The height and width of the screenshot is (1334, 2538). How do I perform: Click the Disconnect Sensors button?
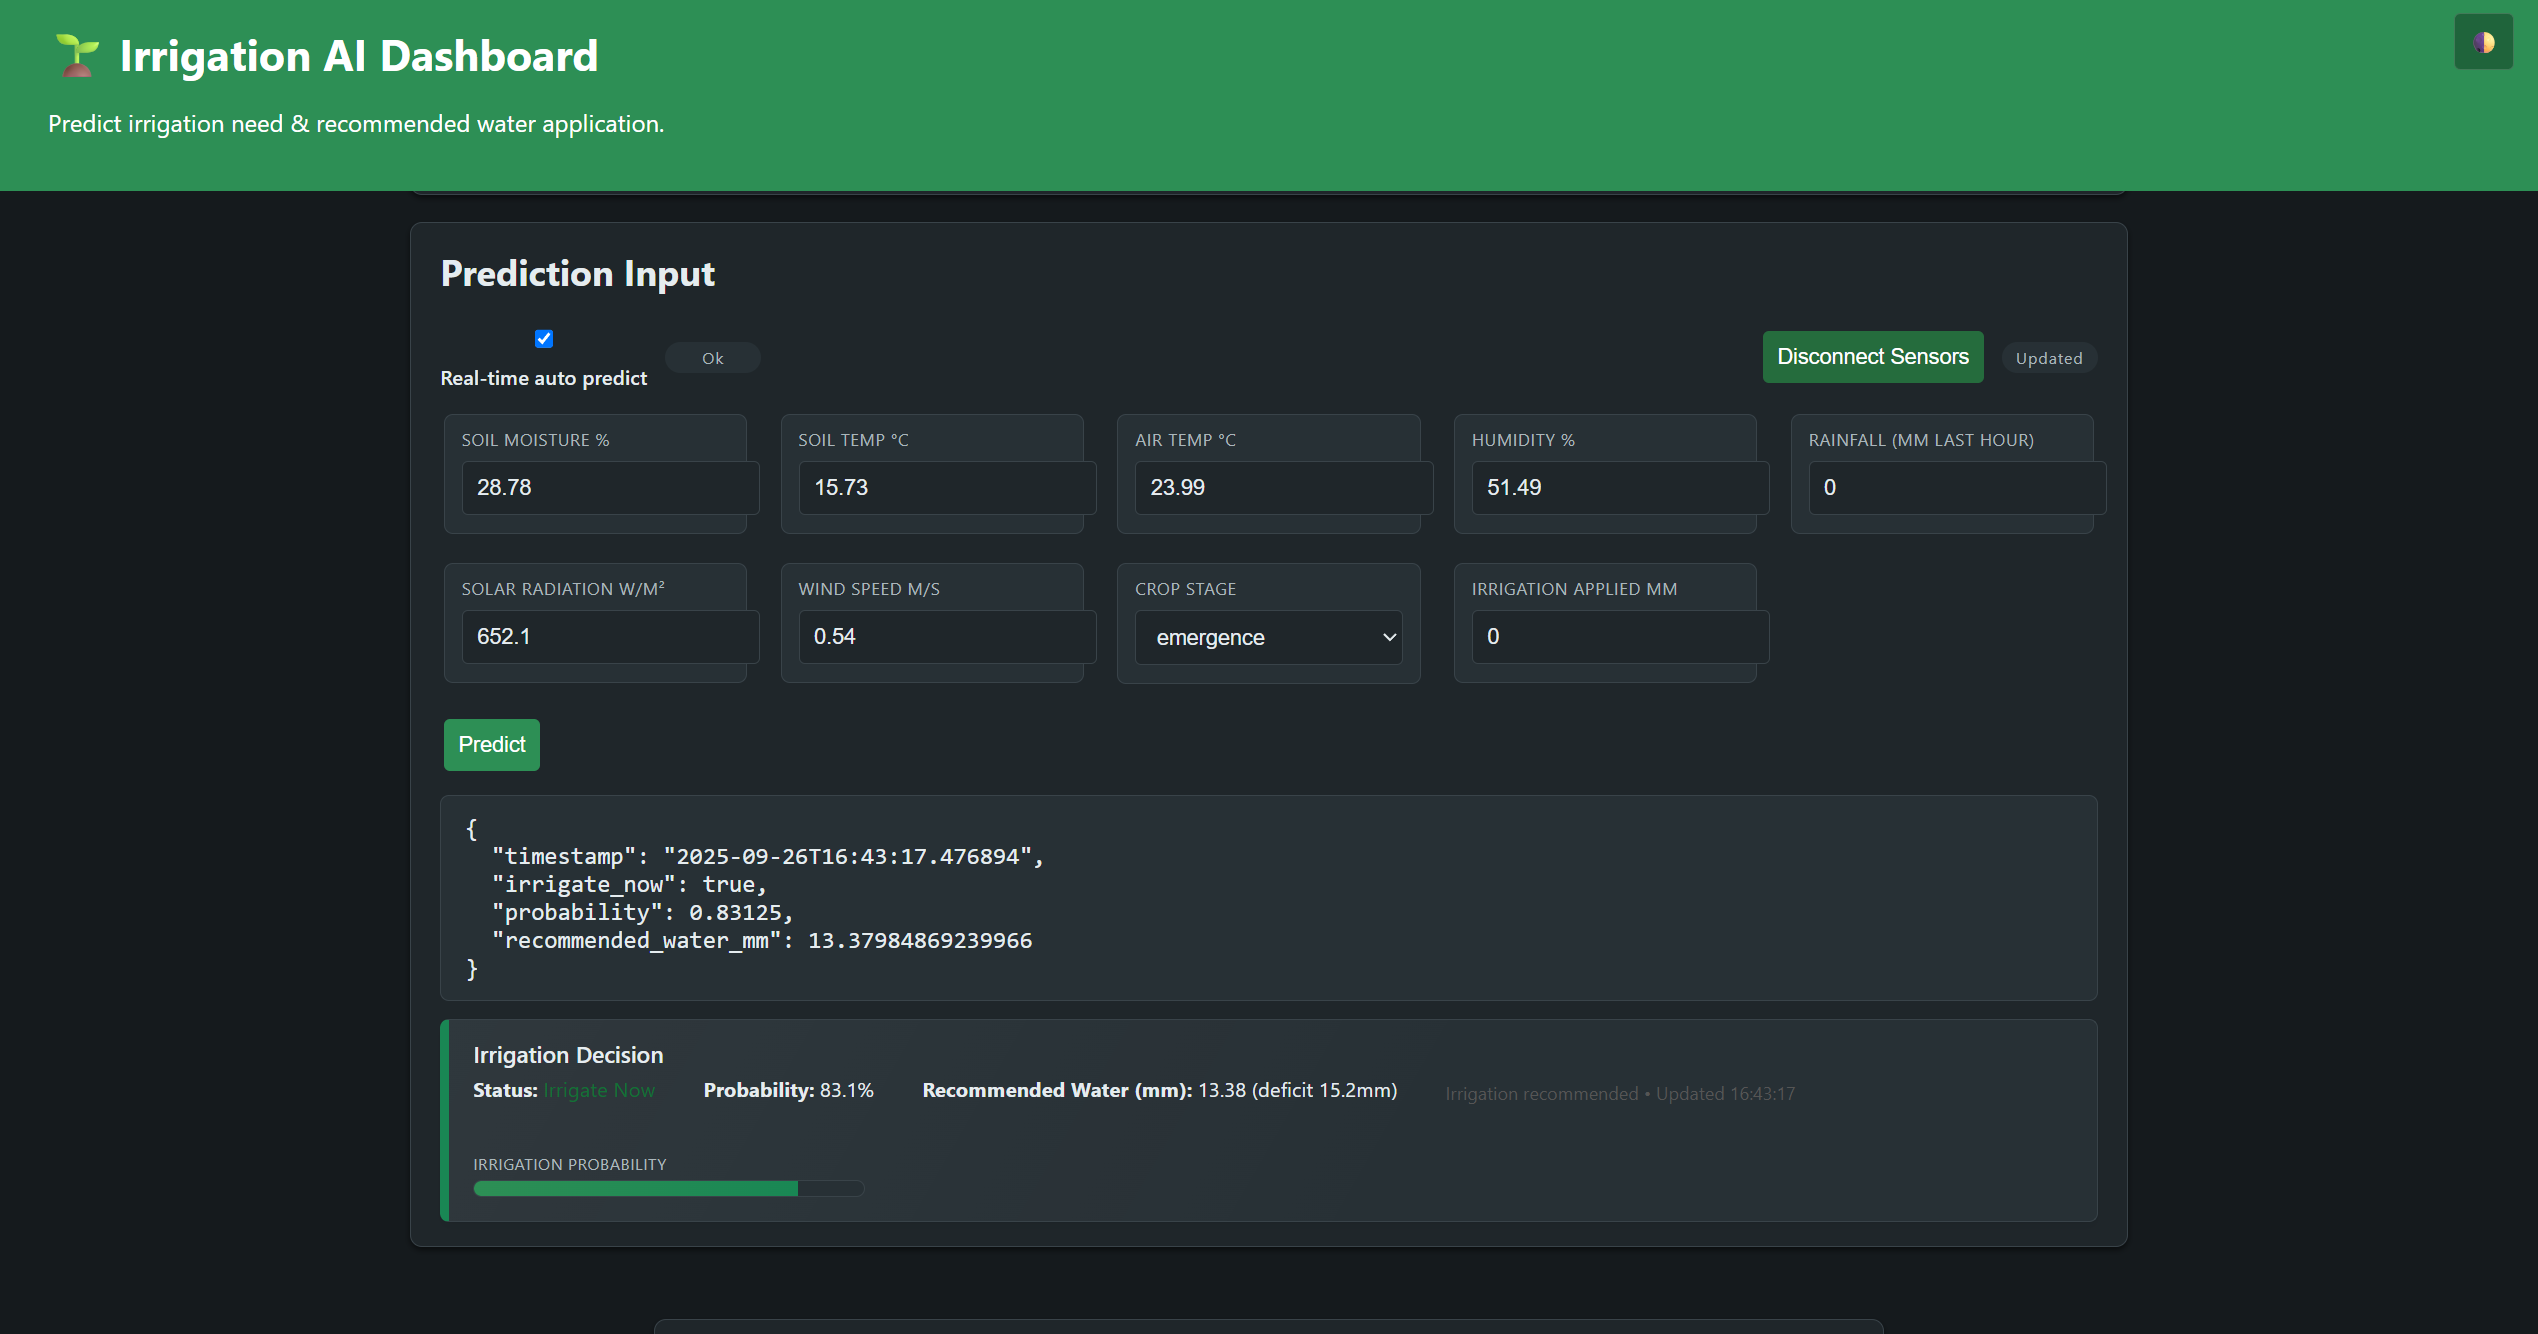[1872, 357]
